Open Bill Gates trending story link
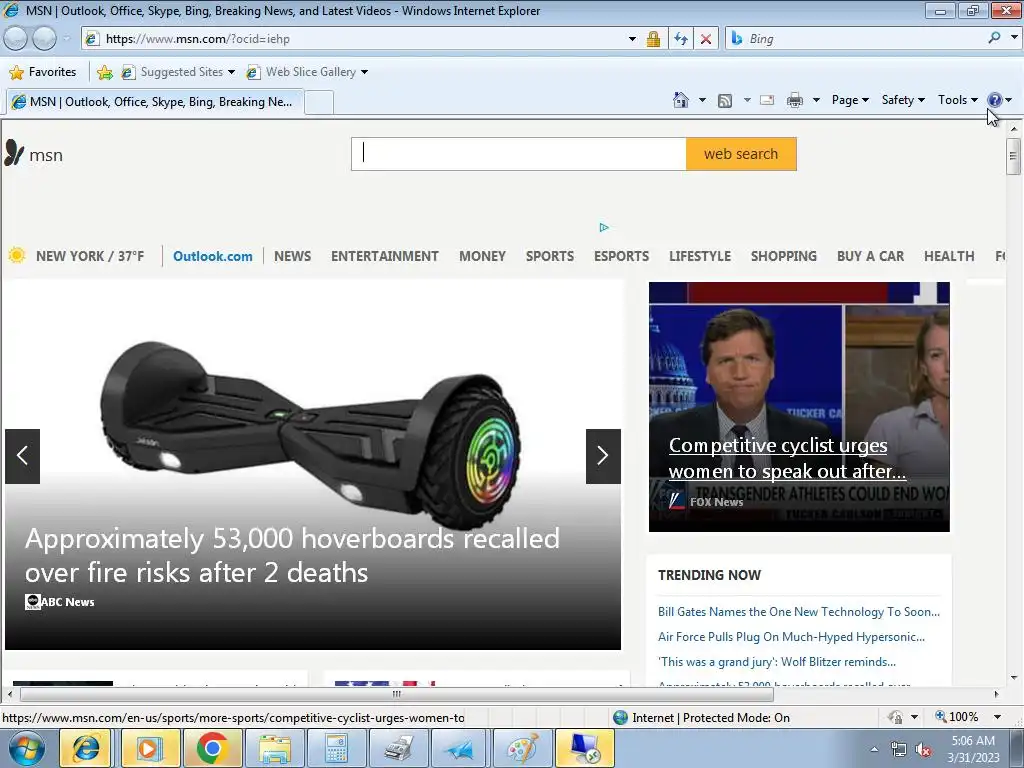 799,612
